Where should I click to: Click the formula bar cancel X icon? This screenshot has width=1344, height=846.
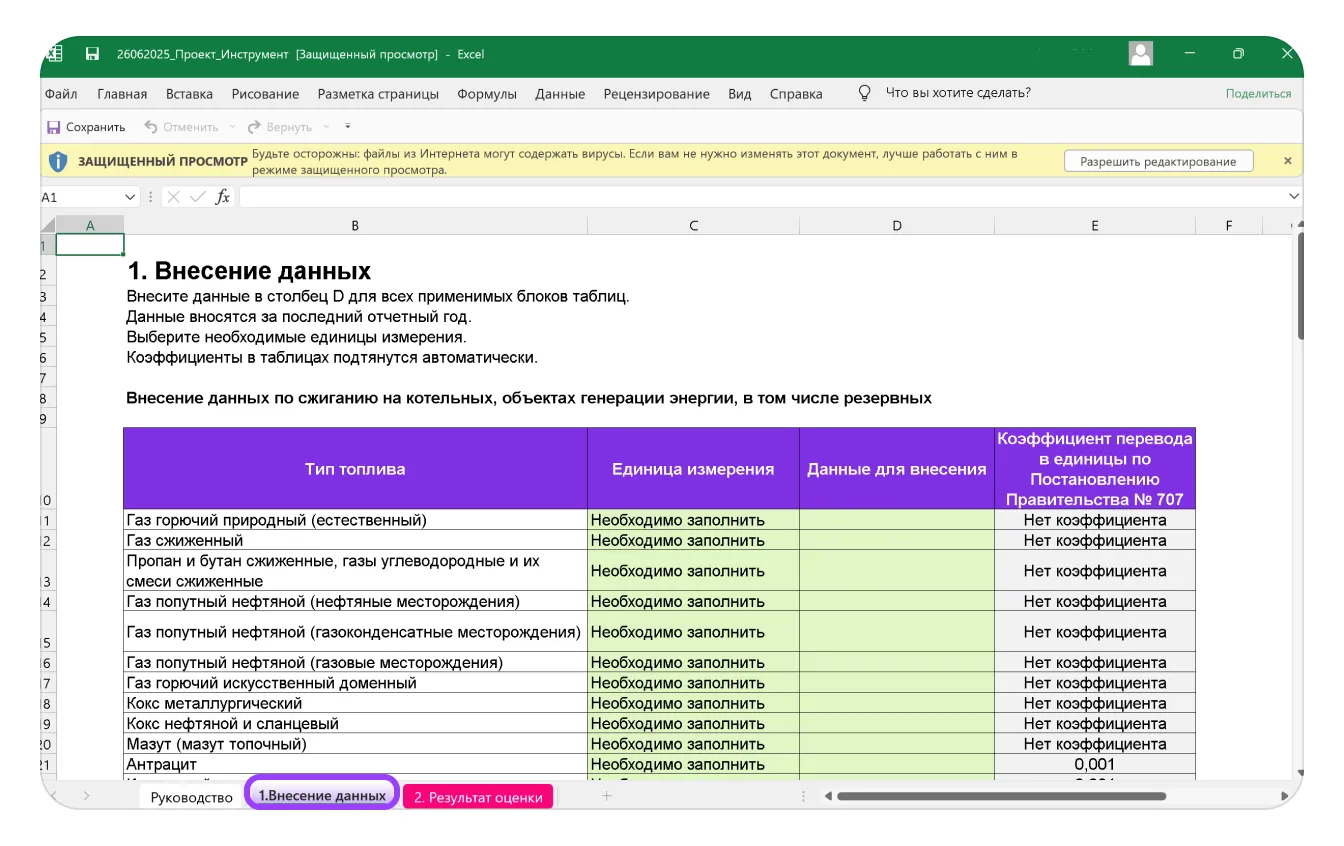pyautogui.click(x=174, y=197)
